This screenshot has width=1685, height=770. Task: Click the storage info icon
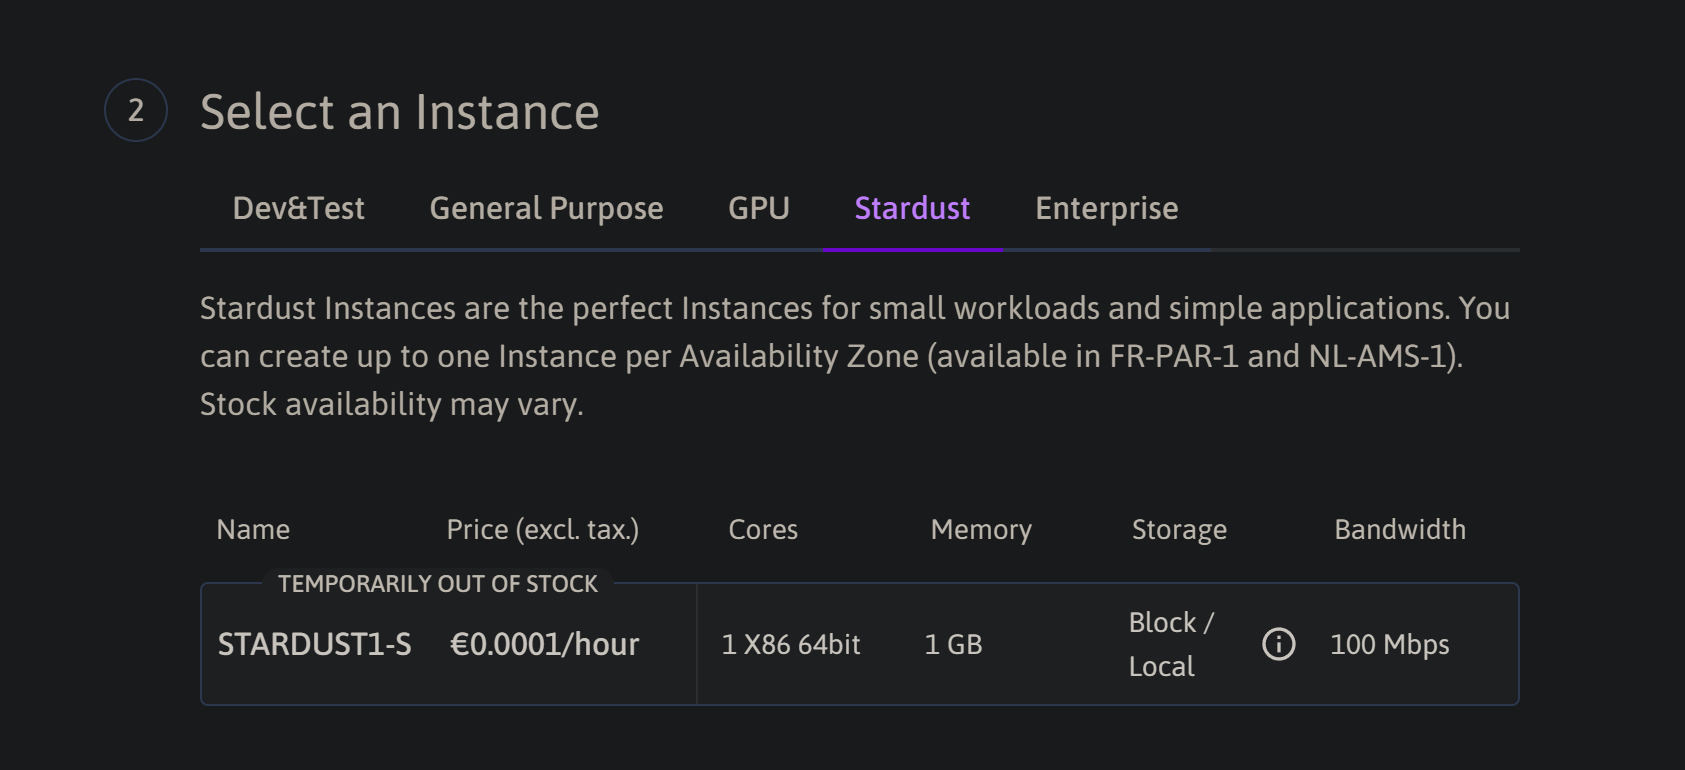(x=1278, y=644)
